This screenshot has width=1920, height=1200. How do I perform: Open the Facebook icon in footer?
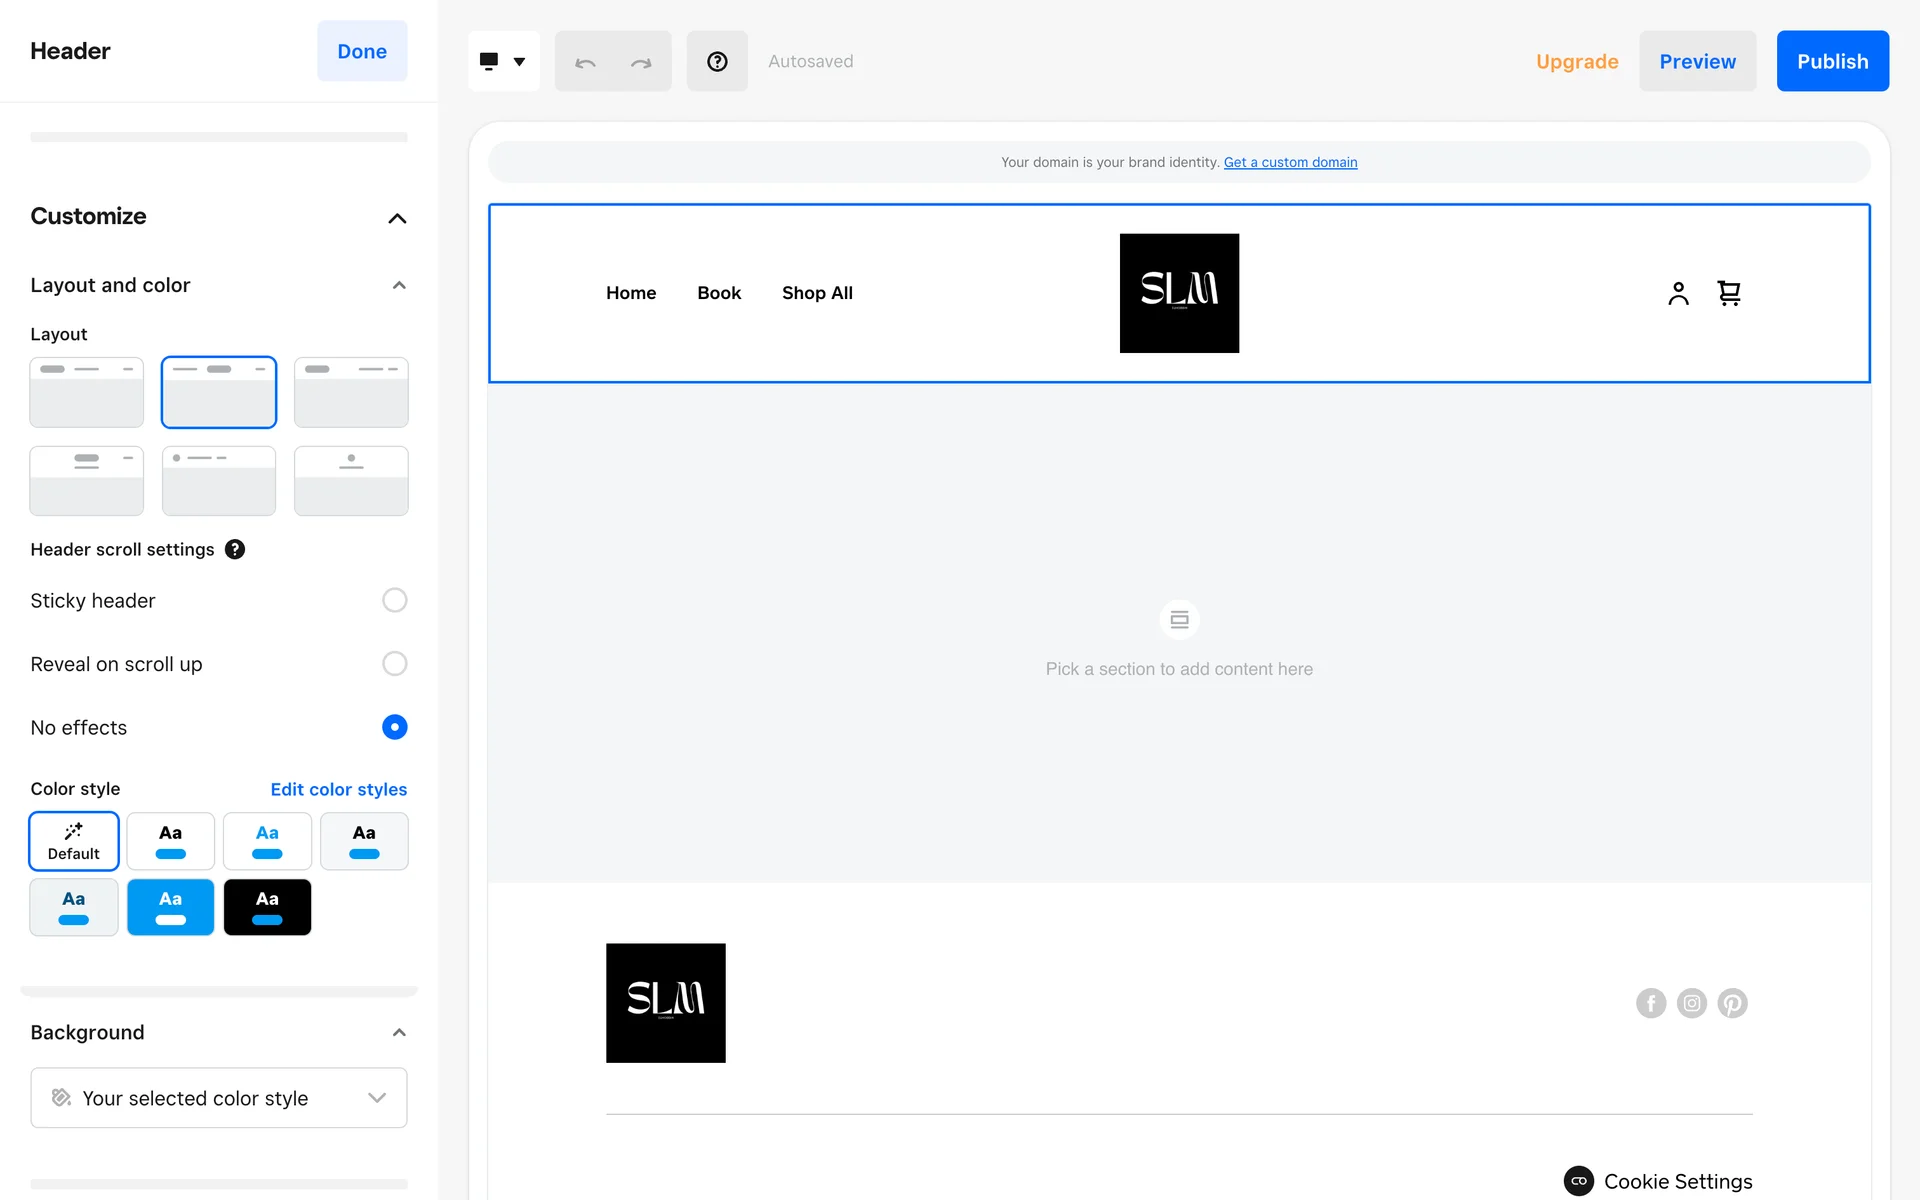(x=1651, y=1003)
